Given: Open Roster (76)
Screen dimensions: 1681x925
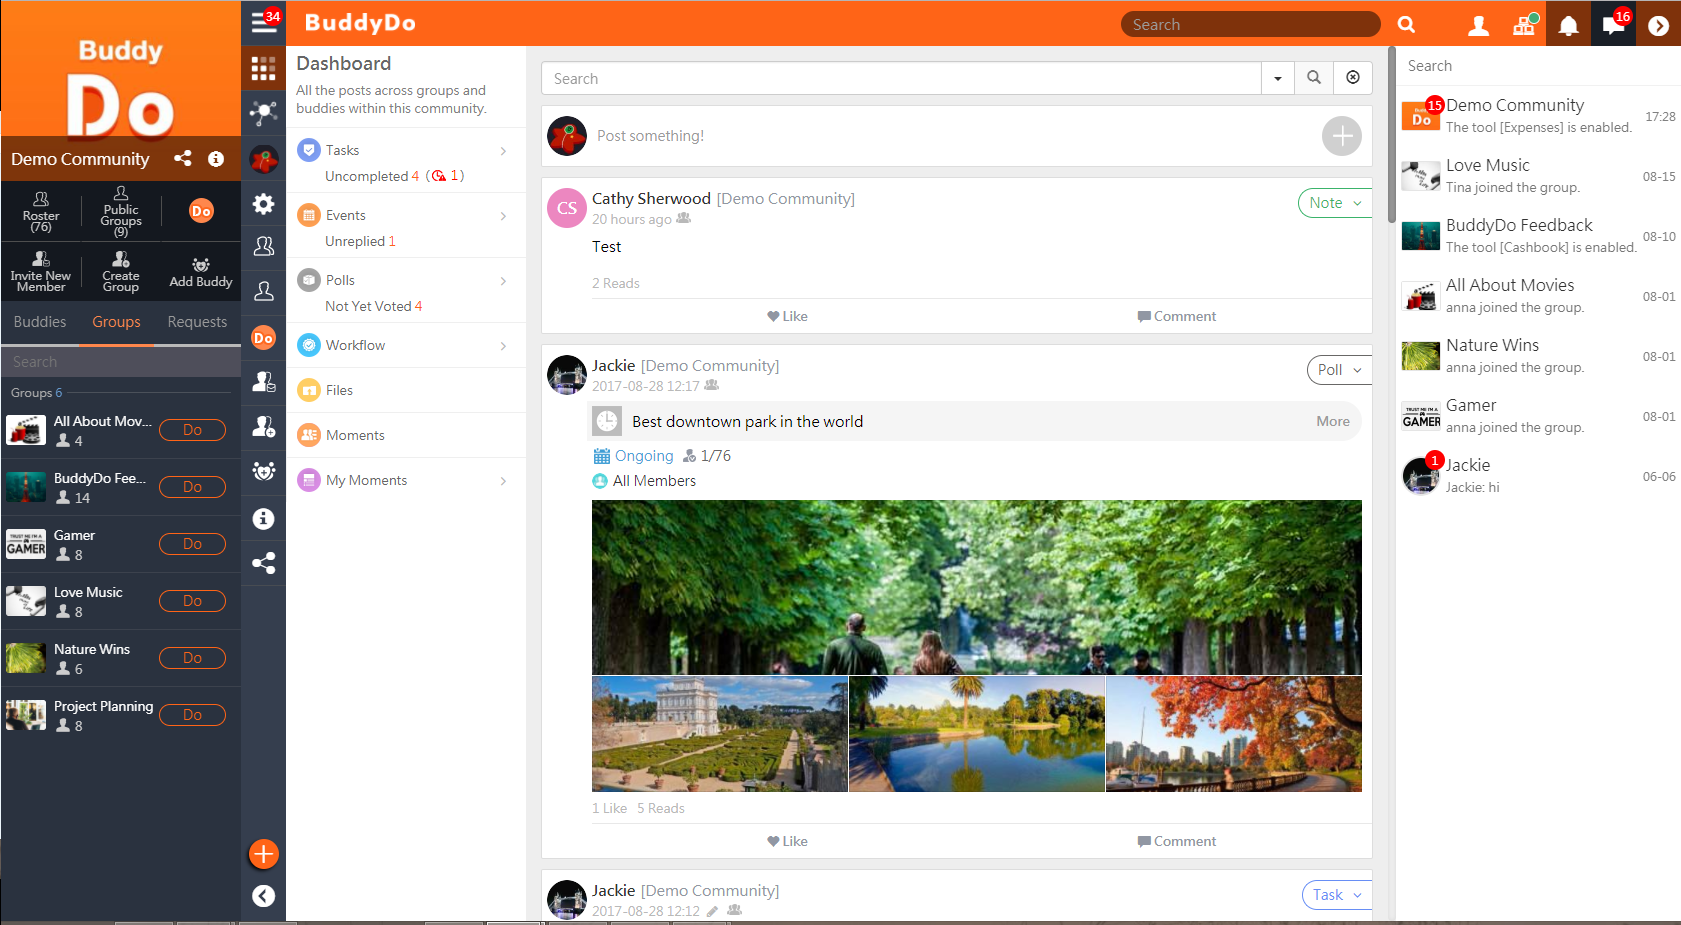Looking at the screenshot, I should tap(41, 211).
